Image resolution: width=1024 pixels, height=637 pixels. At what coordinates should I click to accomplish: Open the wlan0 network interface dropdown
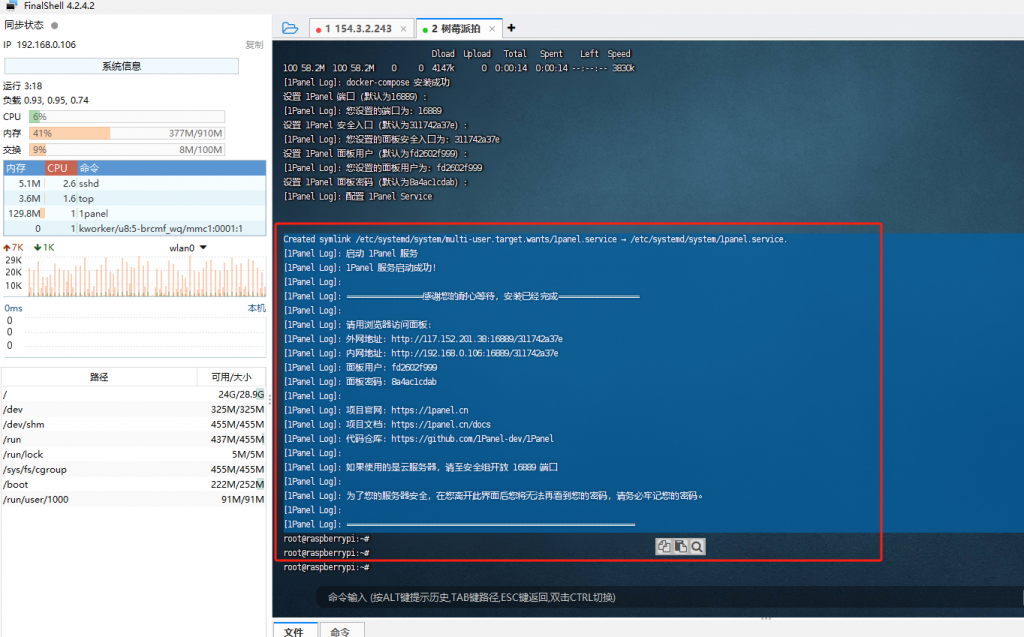pyautogui.click(x=188, y=248)
